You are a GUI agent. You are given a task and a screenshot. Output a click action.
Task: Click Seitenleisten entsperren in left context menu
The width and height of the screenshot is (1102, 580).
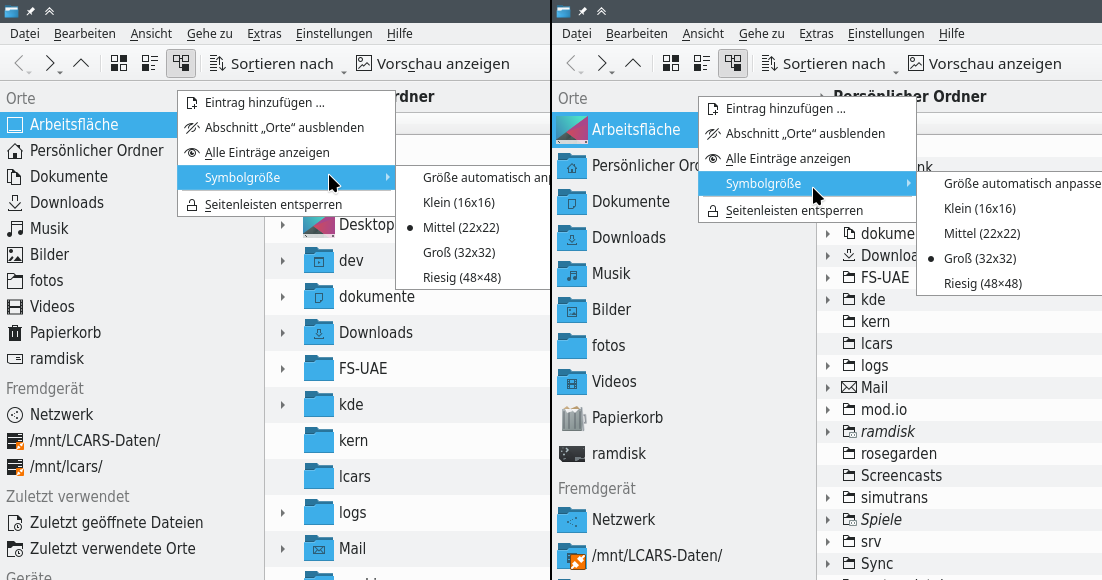point(286,205)
